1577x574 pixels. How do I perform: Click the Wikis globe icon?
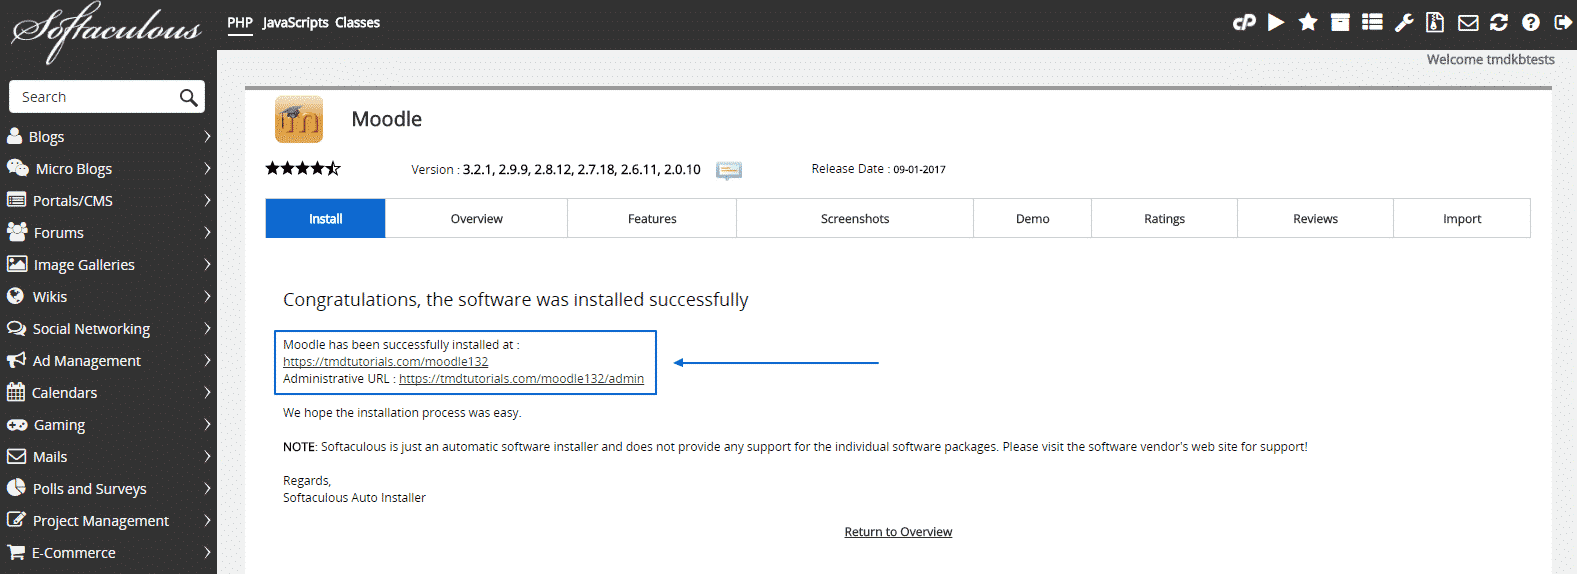[x=15, y=296]
